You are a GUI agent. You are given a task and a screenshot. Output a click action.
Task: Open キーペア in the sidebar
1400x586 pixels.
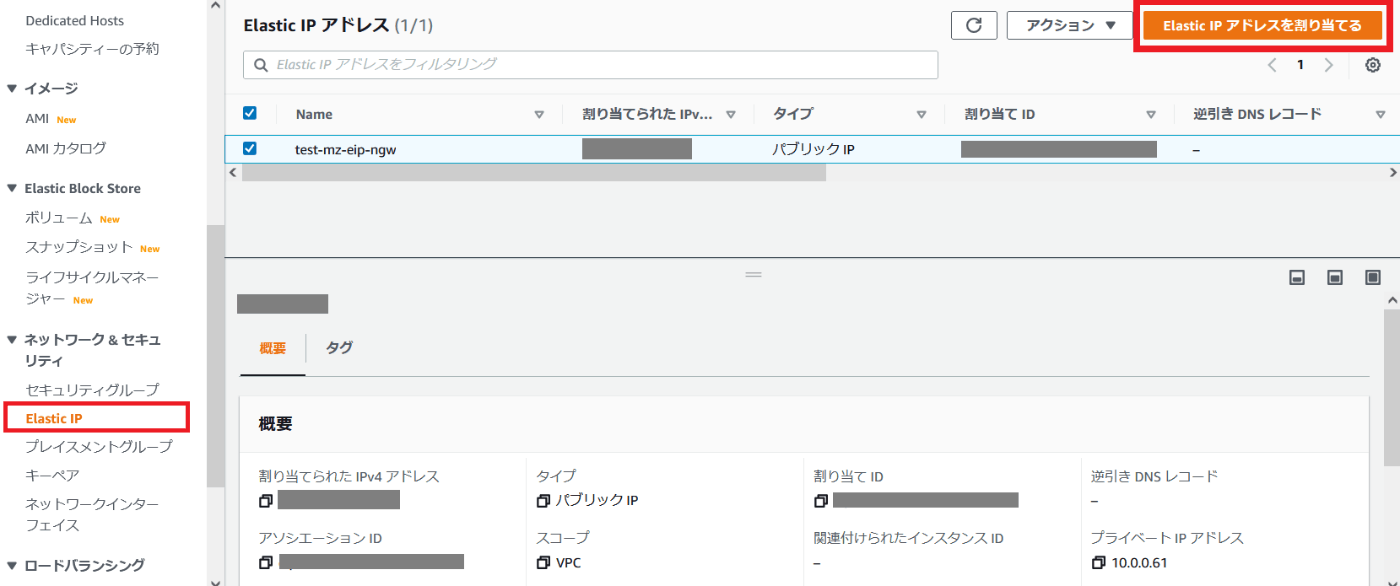click(52, 475)
